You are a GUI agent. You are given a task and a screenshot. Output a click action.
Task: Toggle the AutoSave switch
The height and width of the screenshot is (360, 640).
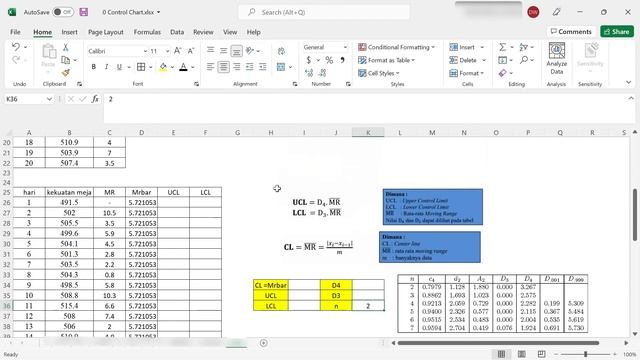coord(63,12)
